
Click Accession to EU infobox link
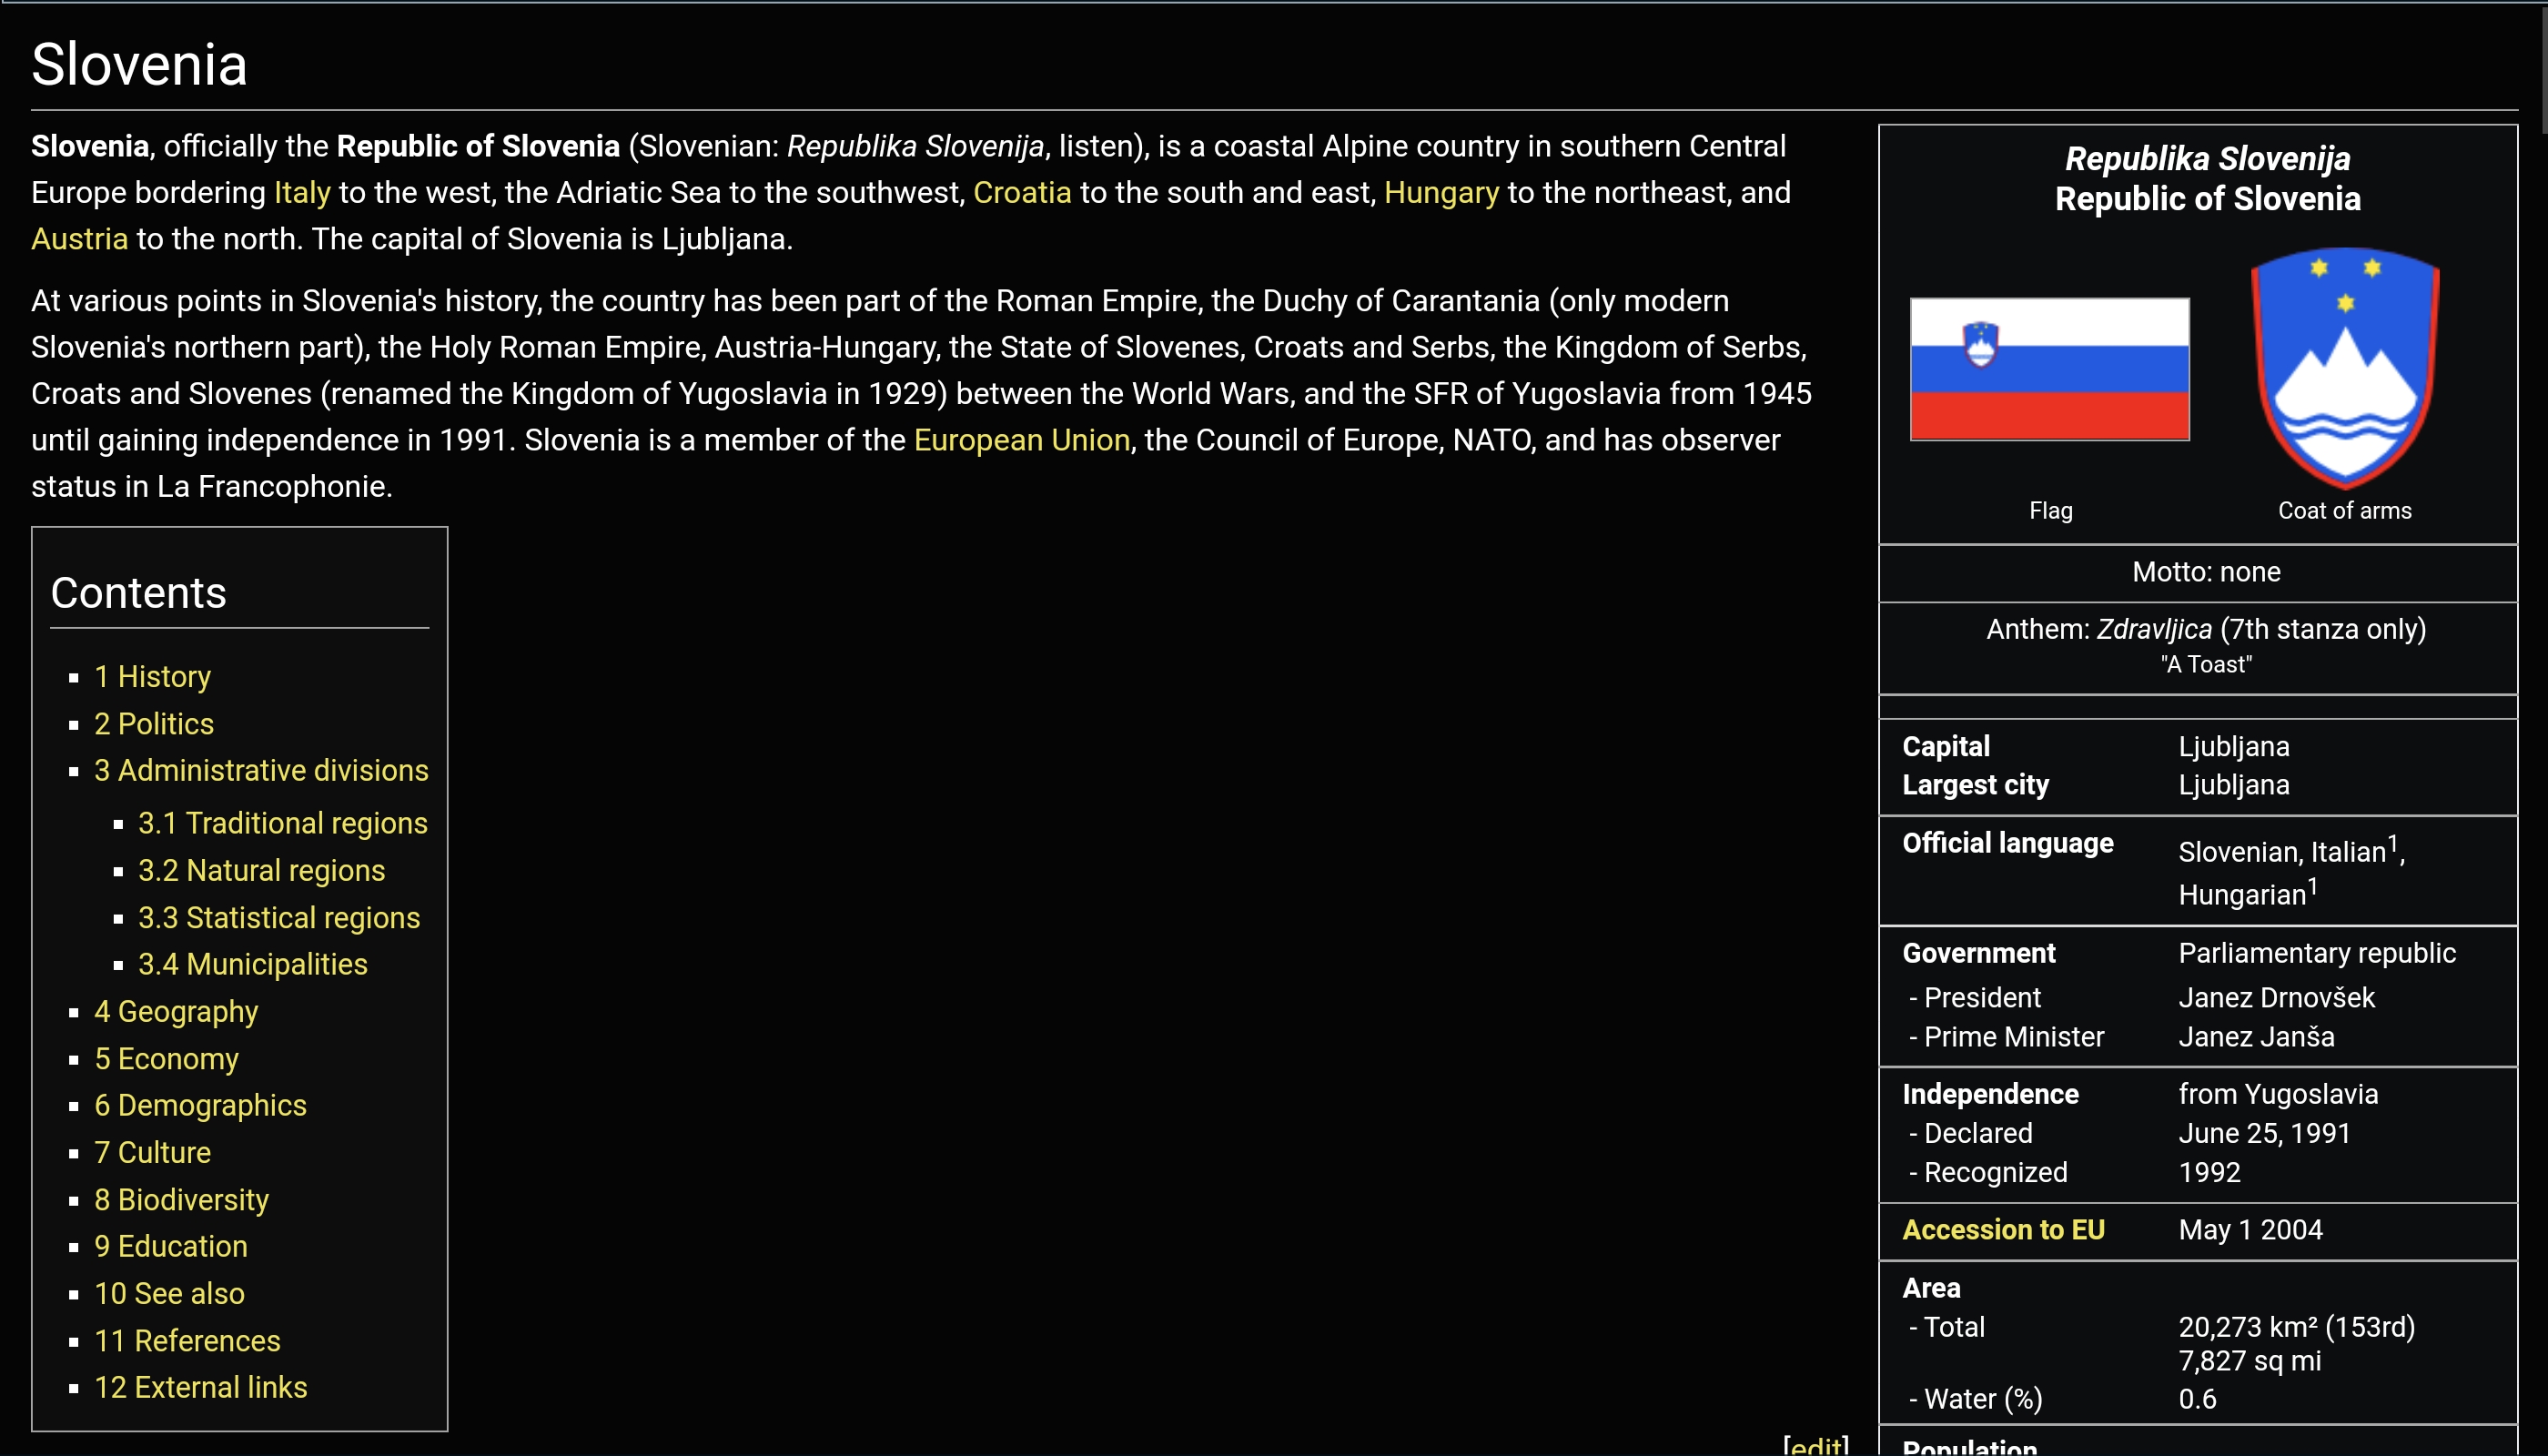click(2003, 1230)
